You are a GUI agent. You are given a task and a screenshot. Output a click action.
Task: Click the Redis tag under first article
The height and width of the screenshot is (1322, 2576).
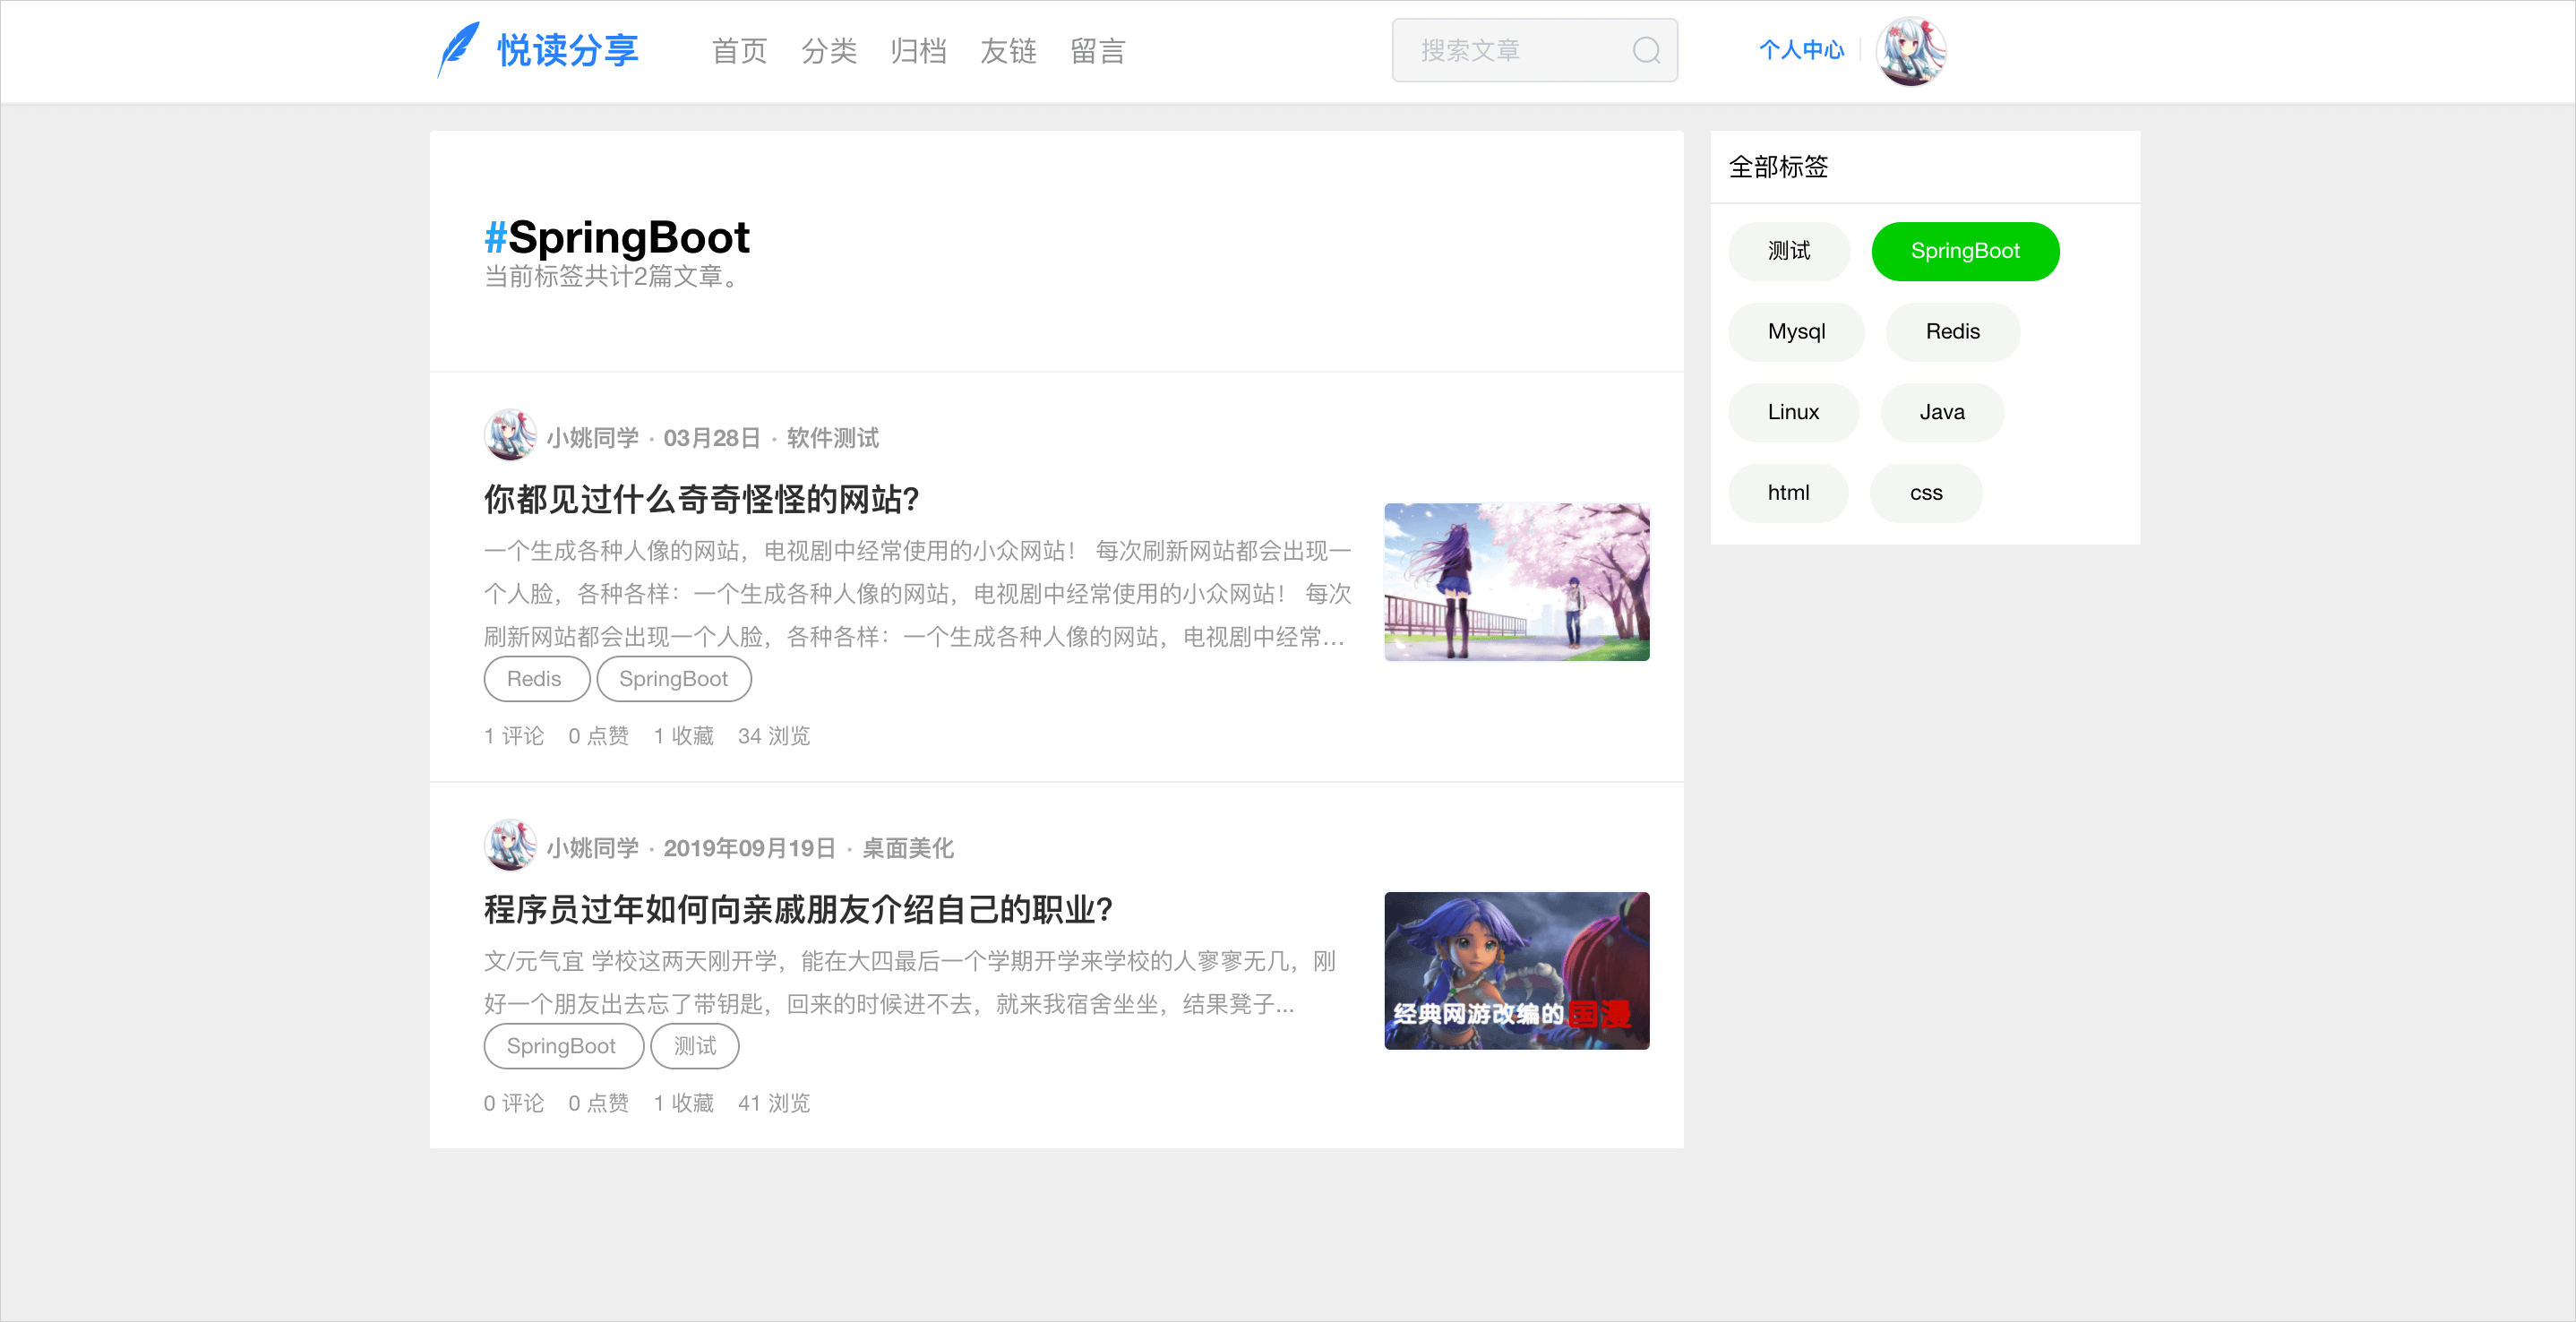coord(534,679)
